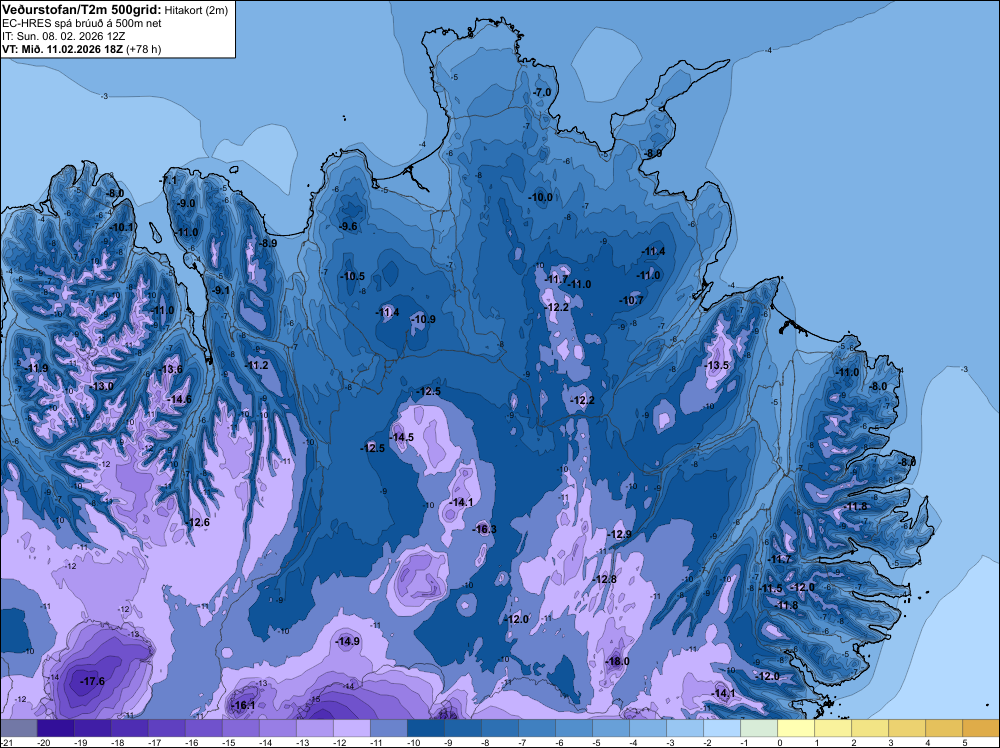Click the -10.5 temperature value
Viewport: 1000px width, 748px height.
pos(353,276)
